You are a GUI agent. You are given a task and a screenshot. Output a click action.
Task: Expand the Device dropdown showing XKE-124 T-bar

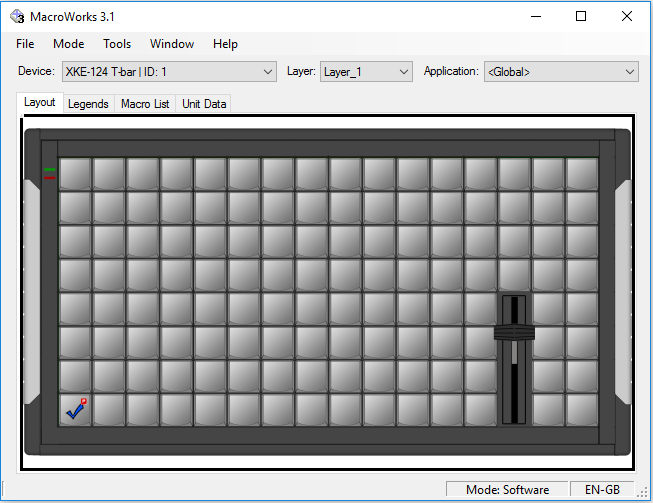coord(169,72)
